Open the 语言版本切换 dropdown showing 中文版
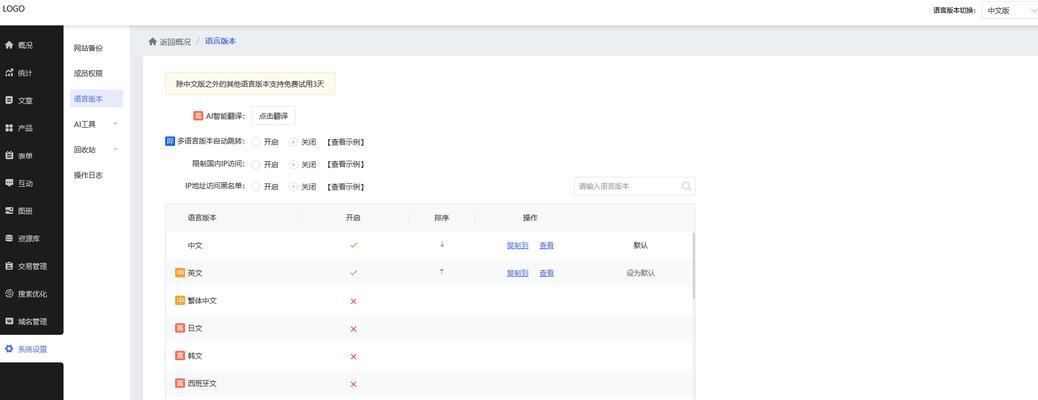This screenshot has width=1038, height=400. tap(1008, 11)
